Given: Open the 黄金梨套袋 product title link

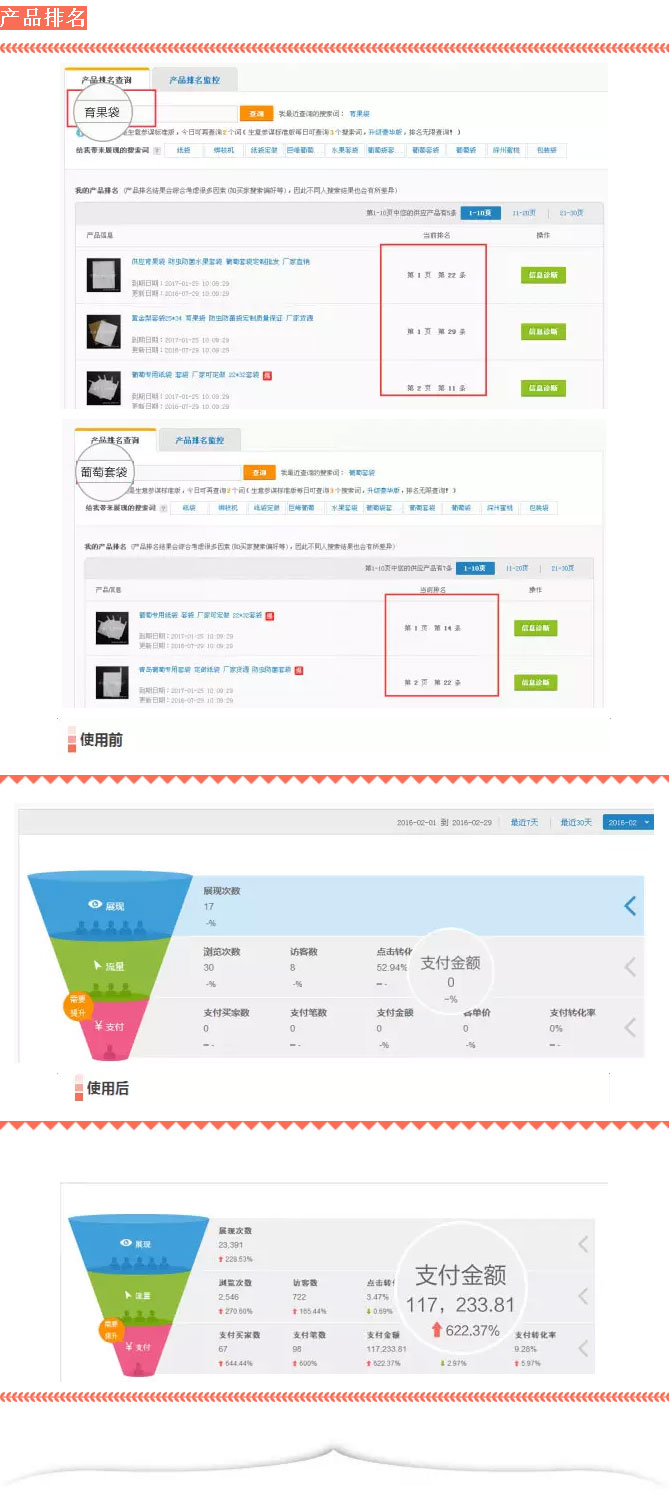Looking at the screenshot, I should pos(222,318).
